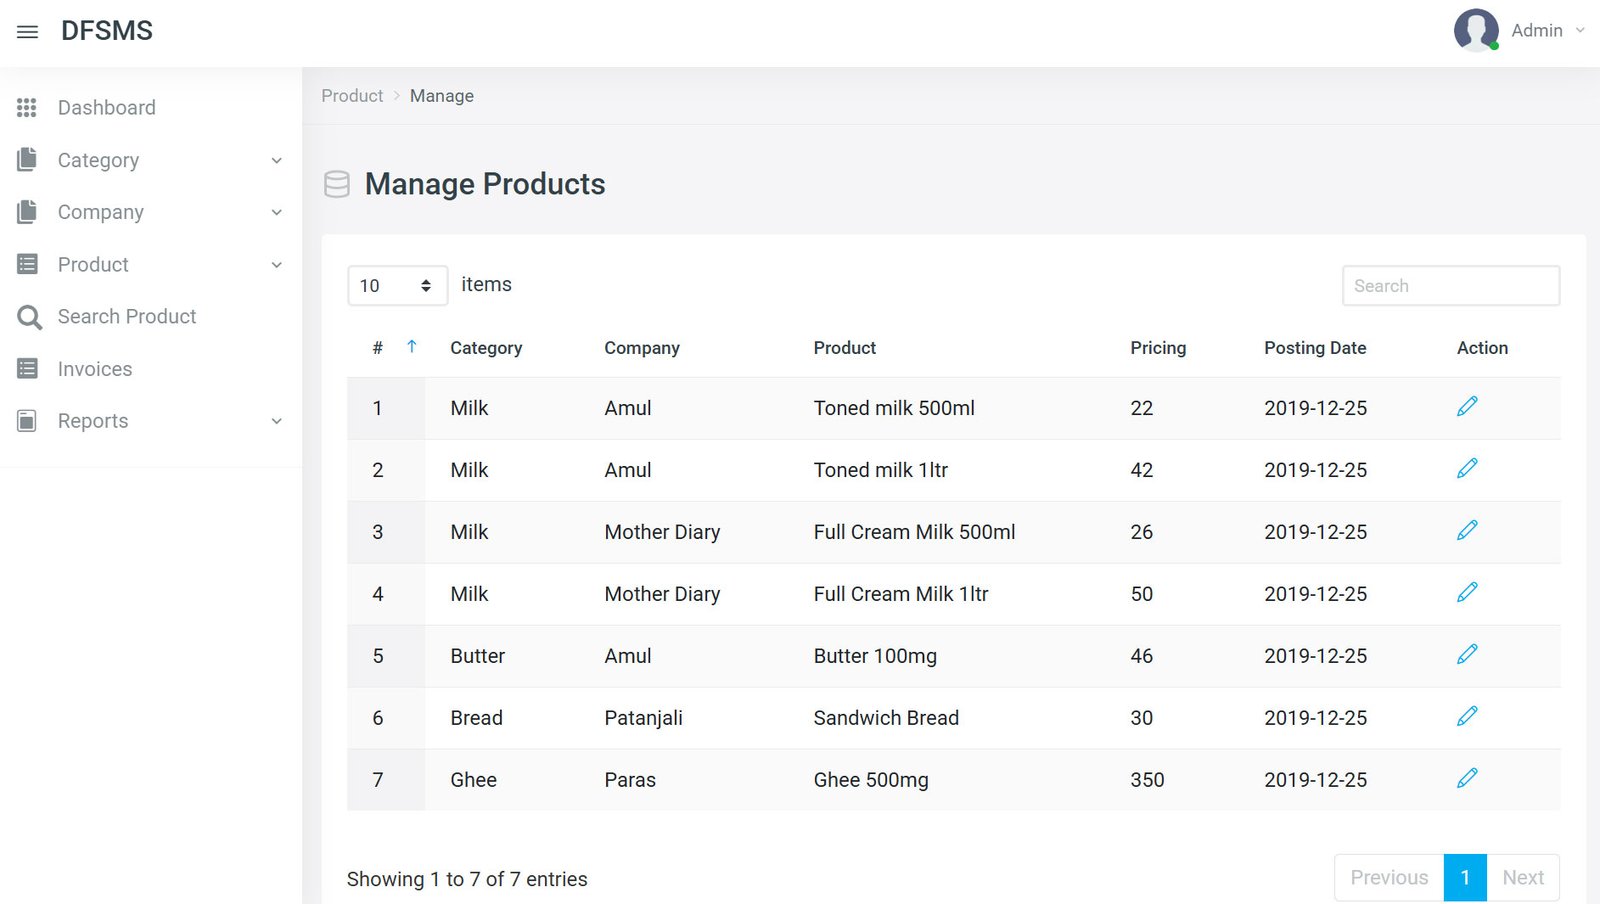Click the Category sidebar icon
1600x904 pixels.
27,159
